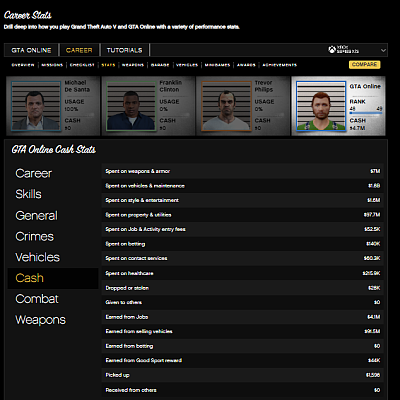Viewport: 400px width, 400px height.
Task: Click Michael De Santa's name text
Action: [x=77, y=86]
